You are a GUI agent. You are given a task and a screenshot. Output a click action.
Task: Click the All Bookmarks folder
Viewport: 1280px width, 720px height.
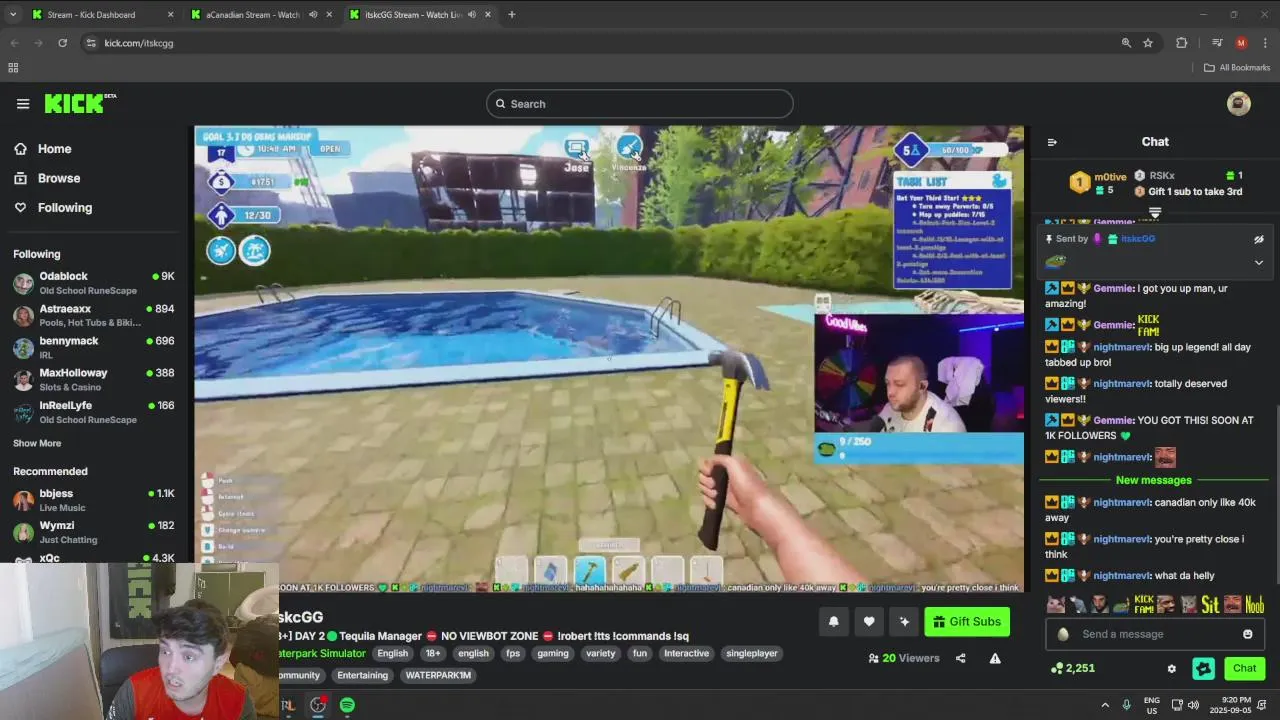1237,68
